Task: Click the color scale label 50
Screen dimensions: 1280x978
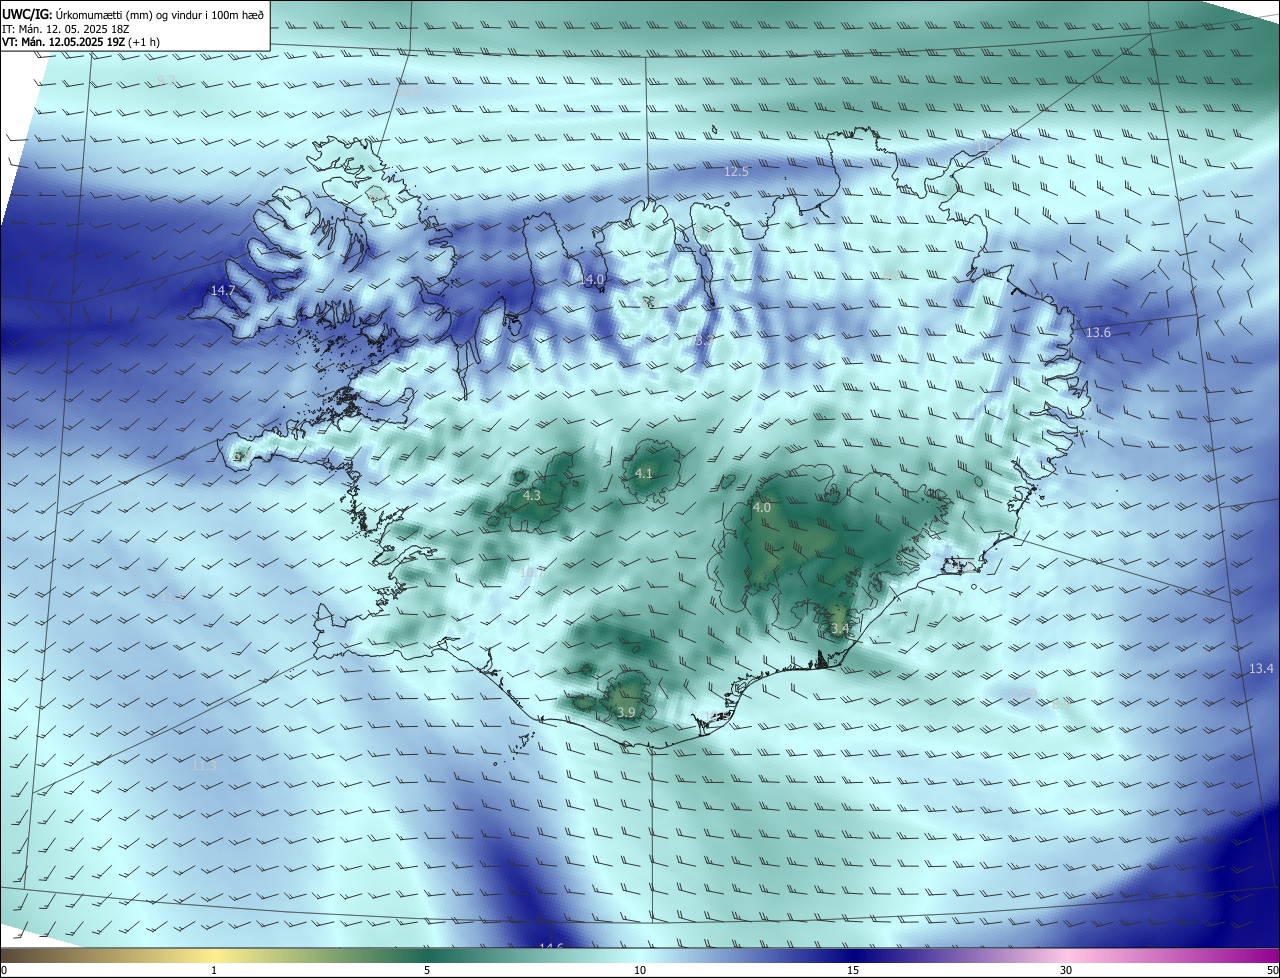Action: click(1272, 970)
